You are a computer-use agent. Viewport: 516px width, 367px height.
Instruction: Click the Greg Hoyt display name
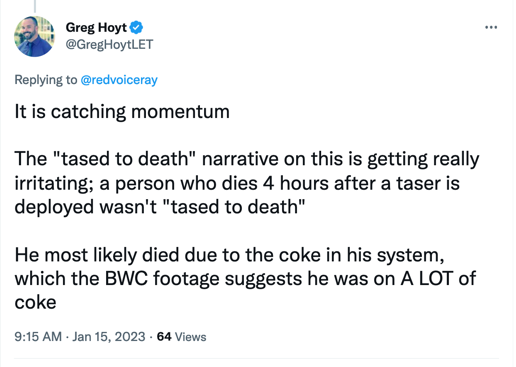coord(96,27)
